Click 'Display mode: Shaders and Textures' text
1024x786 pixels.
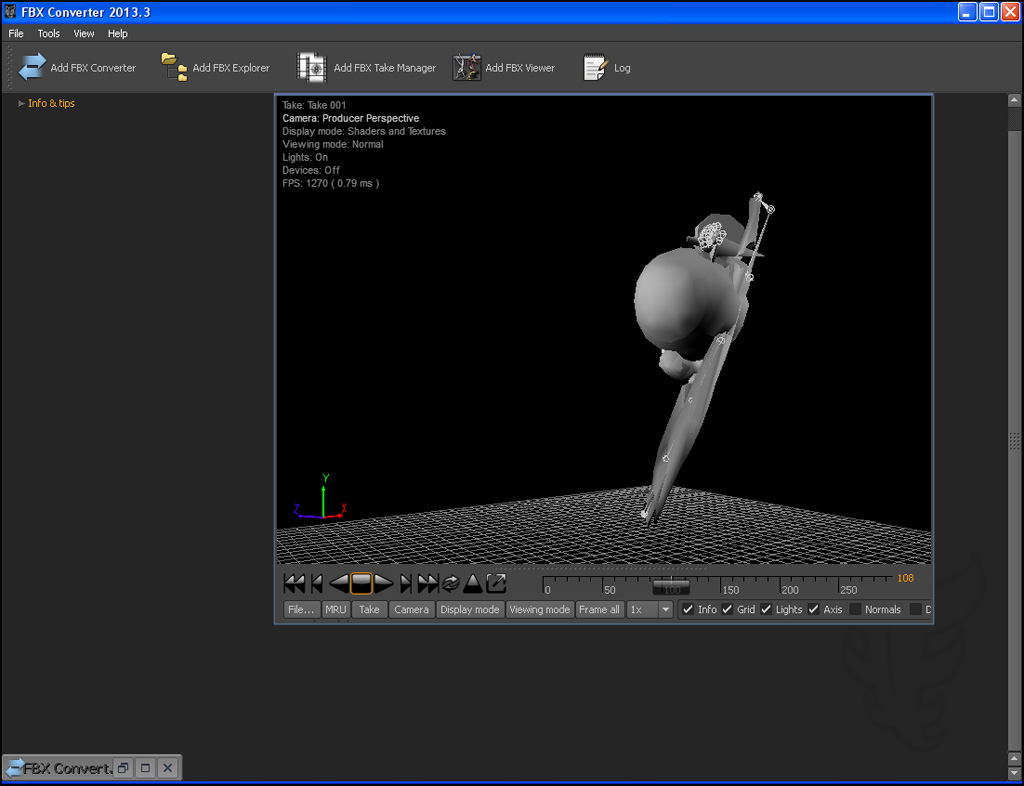[364, 131]
